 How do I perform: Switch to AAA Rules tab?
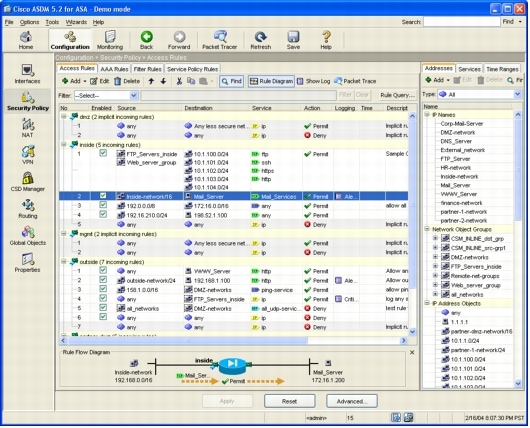tap(114, 69)
